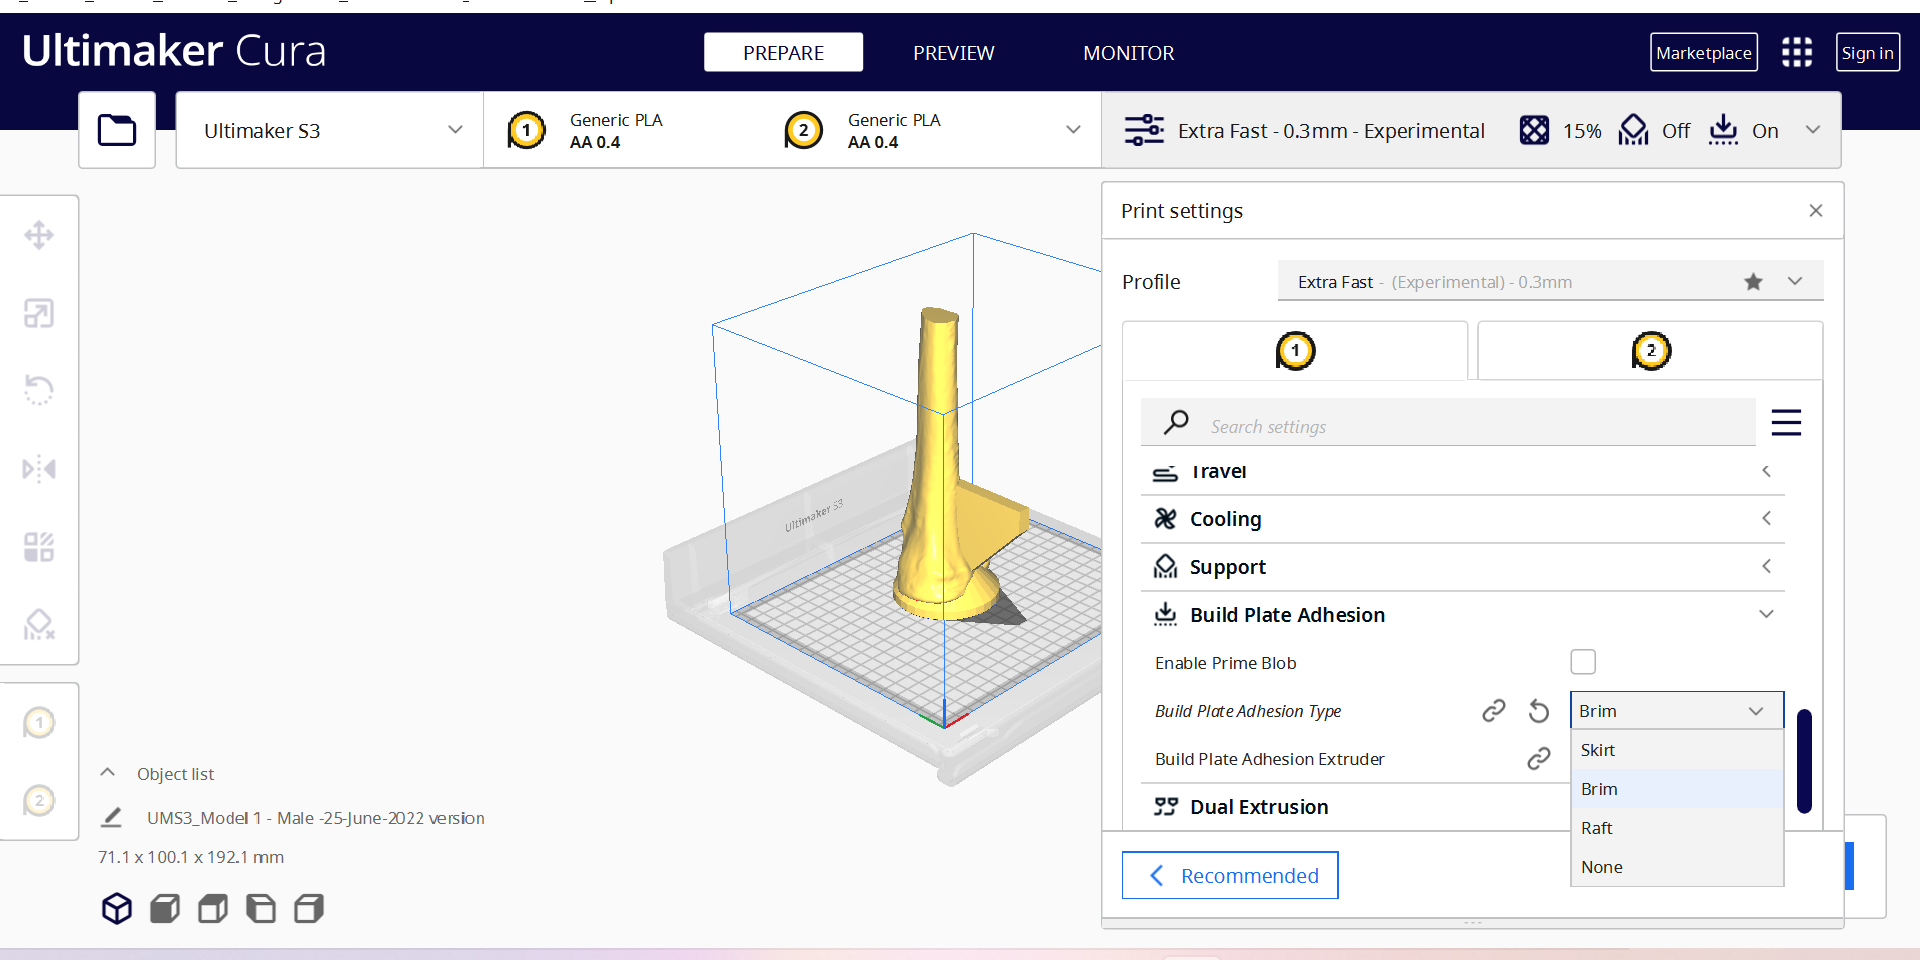Select the Scale tool in left toolbar
The height and width of the screenshot is (960, 1920).
tap(39, 313)
